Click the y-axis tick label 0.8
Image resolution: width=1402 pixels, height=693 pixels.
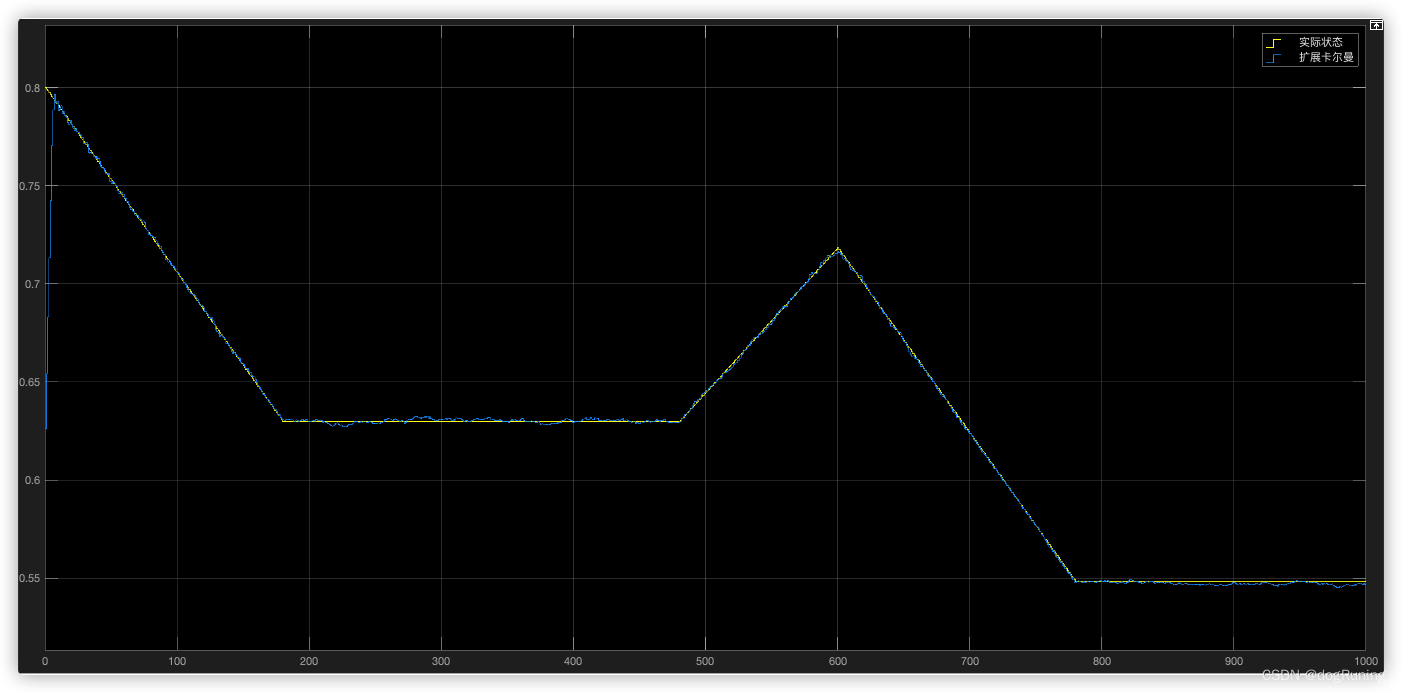pos(34,88)
